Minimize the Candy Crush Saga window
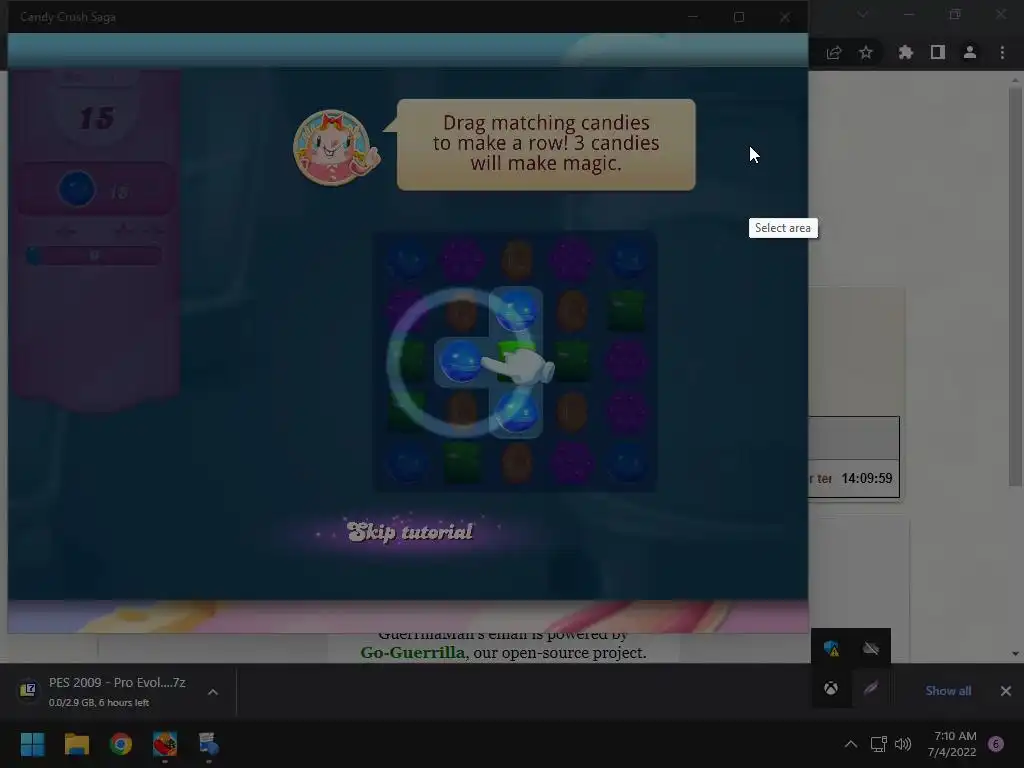 click(693, 17)
